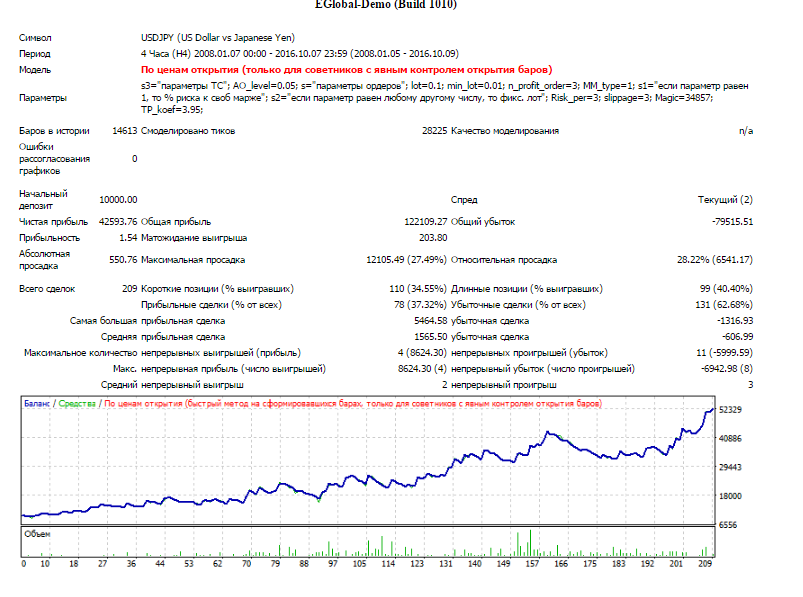The image size is (803, 597).
Task: Click the profitable trades value 78 (37.32%)
Action: (420, 305)
